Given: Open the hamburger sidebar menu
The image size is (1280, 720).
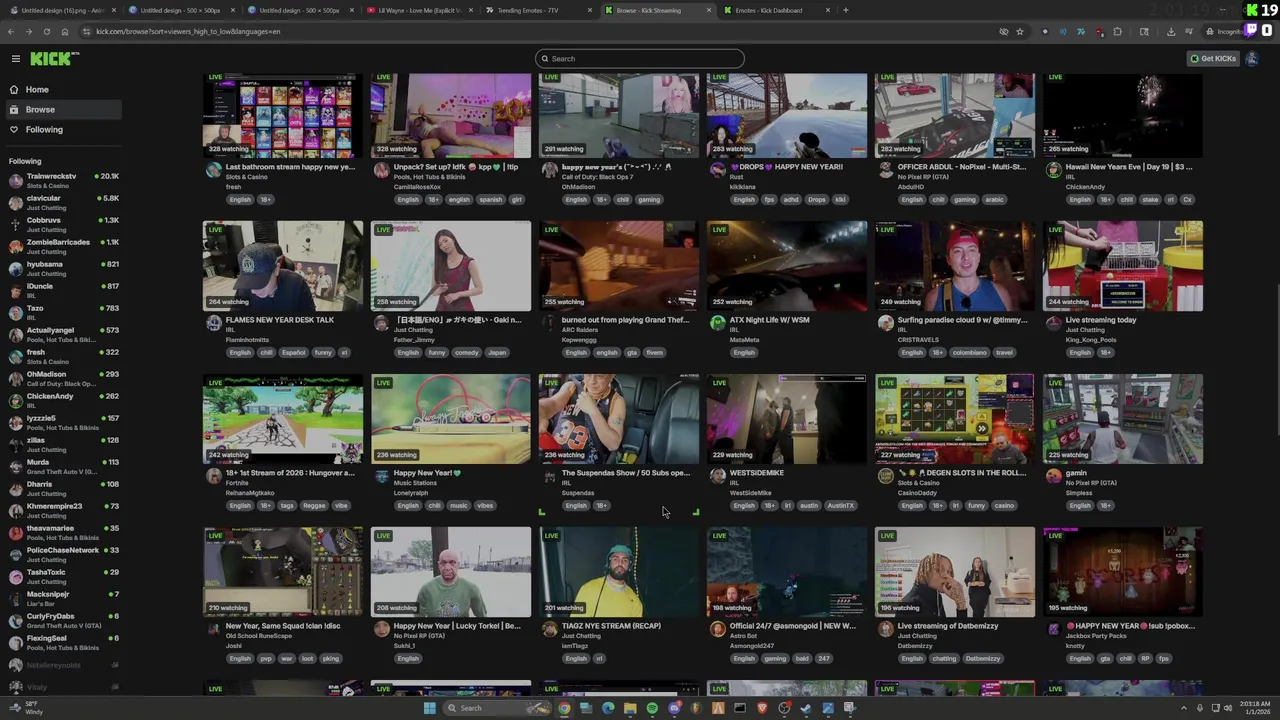Looking at the screenshot, I should [x=15, y=59].
